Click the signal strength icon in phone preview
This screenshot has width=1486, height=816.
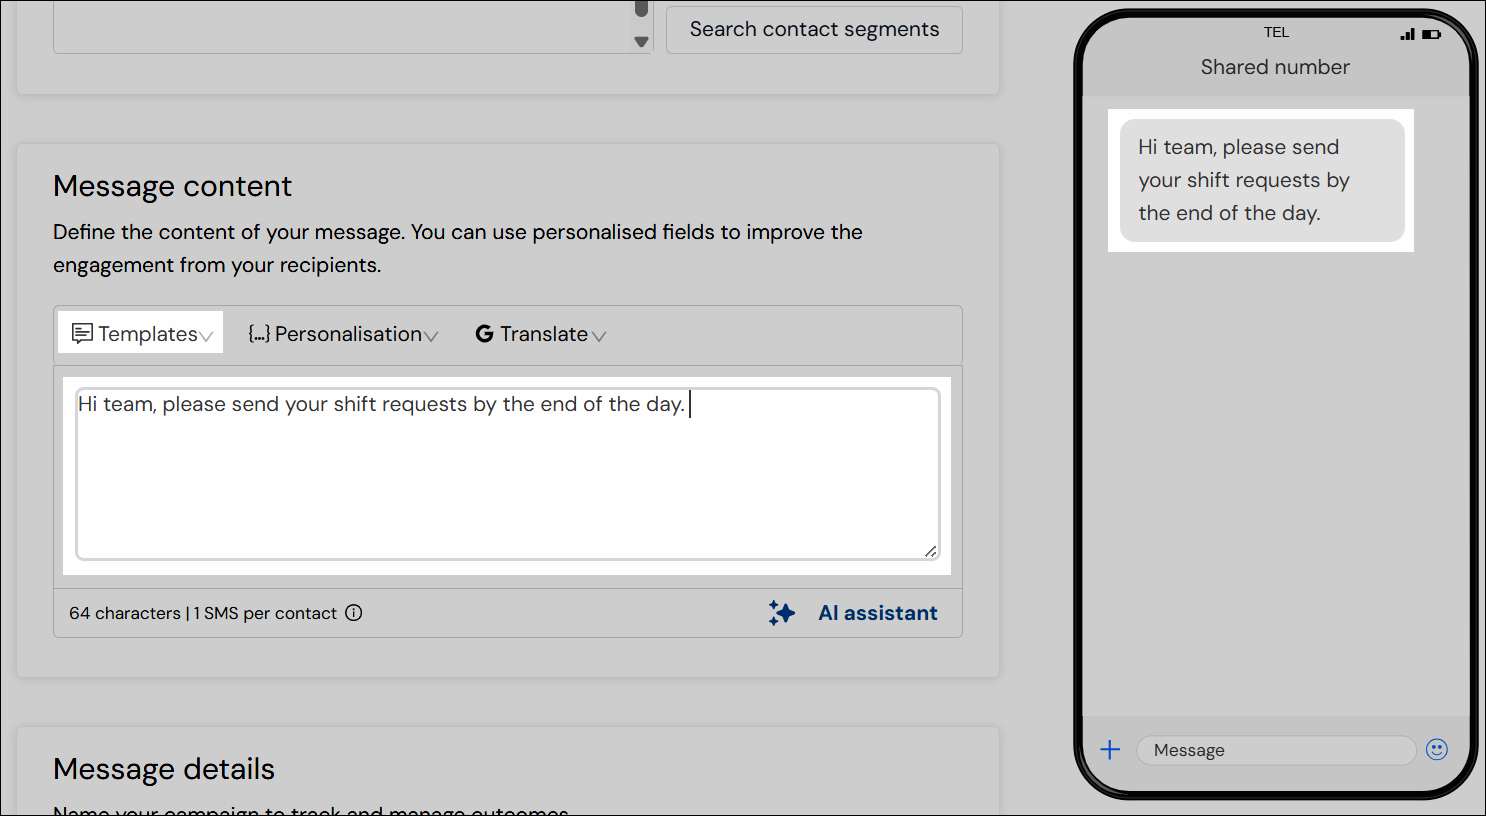1408,34
